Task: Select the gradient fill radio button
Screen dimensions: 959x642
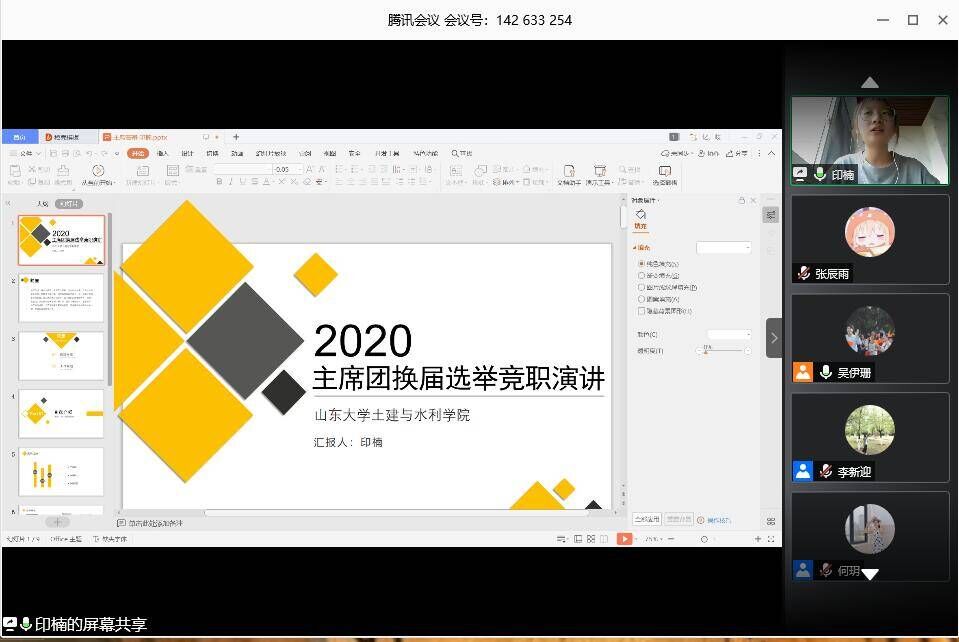Action: [x=642, y=275]
